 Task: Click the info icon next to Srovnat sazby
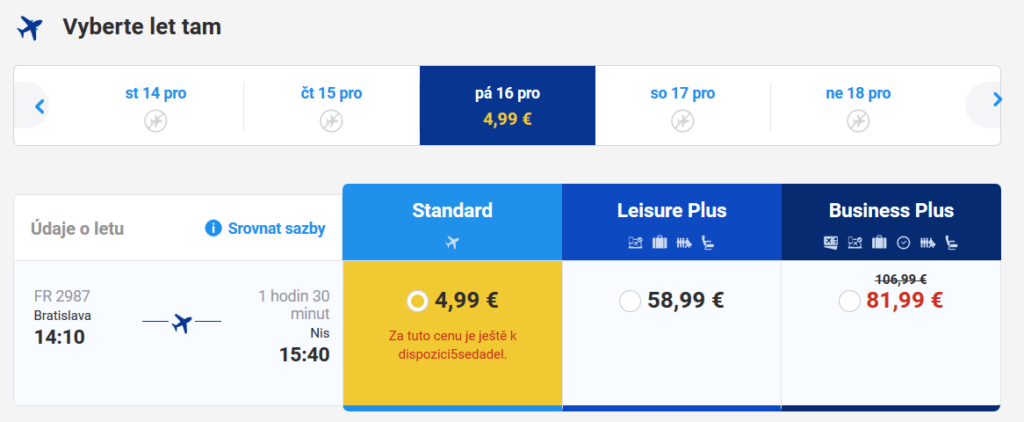point(213,229)
